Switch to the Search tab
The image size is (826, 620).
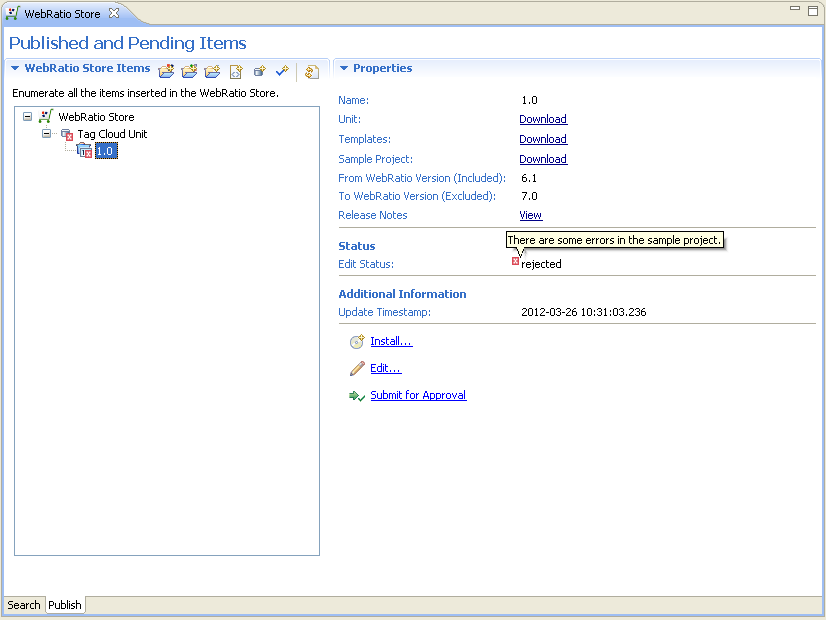[24, 605]
